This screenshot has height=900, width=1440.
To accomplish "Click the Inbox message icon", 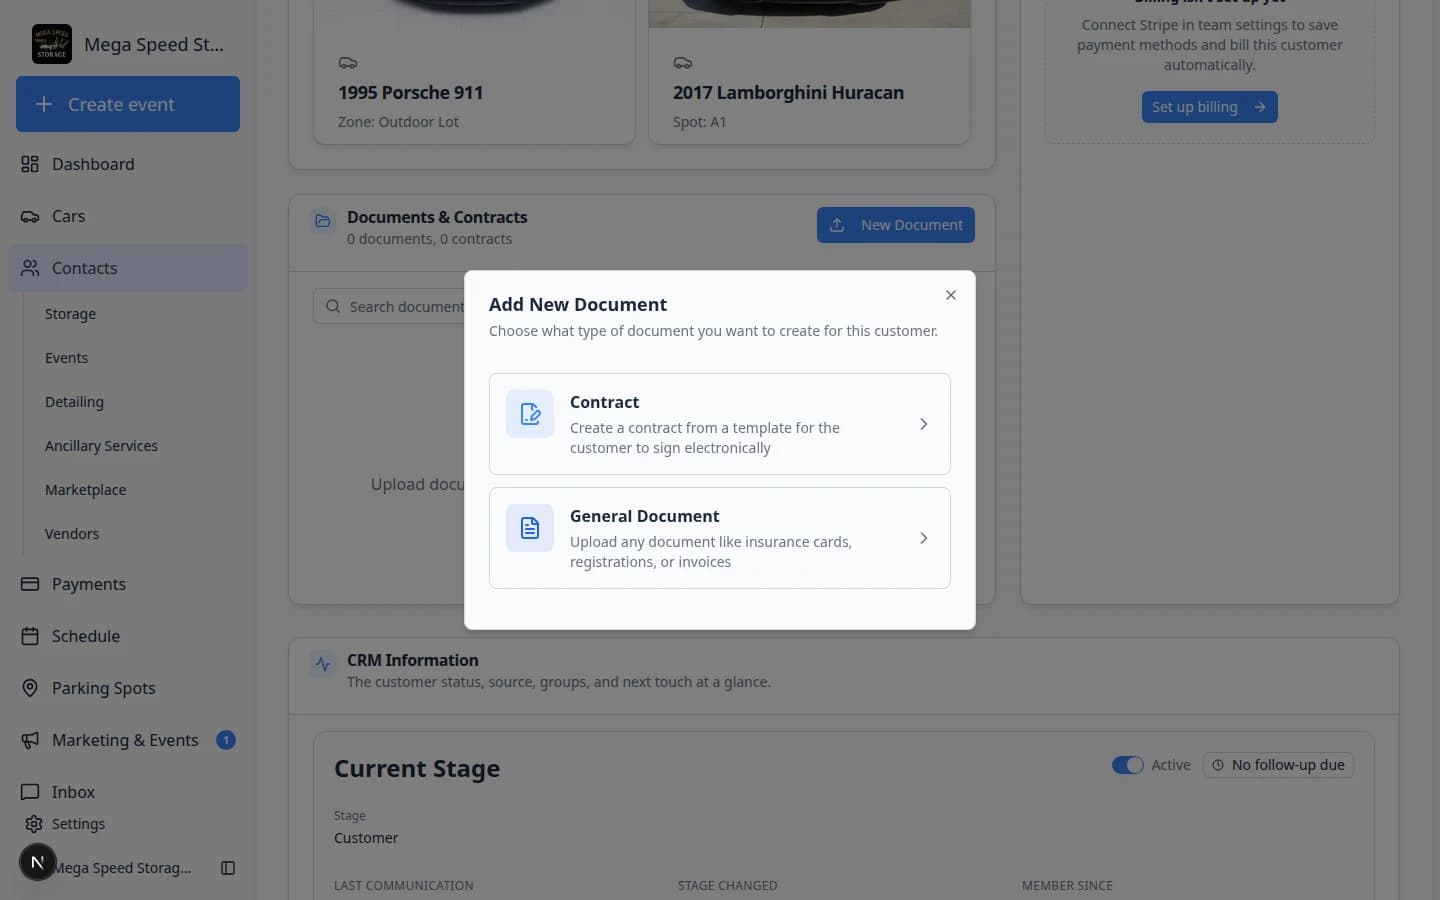I will point(30,792).
